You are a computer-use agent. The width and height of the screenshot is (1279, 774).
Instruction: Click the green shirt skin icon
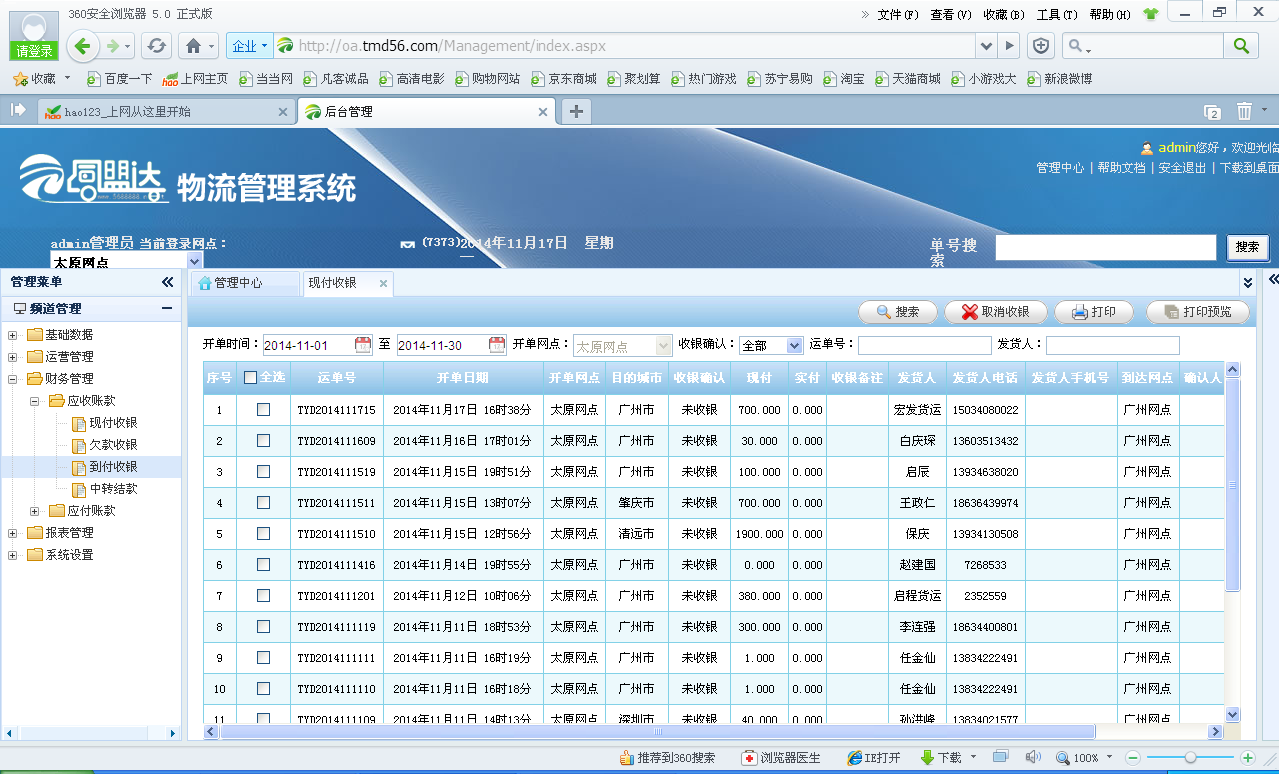coord(1150,14)
